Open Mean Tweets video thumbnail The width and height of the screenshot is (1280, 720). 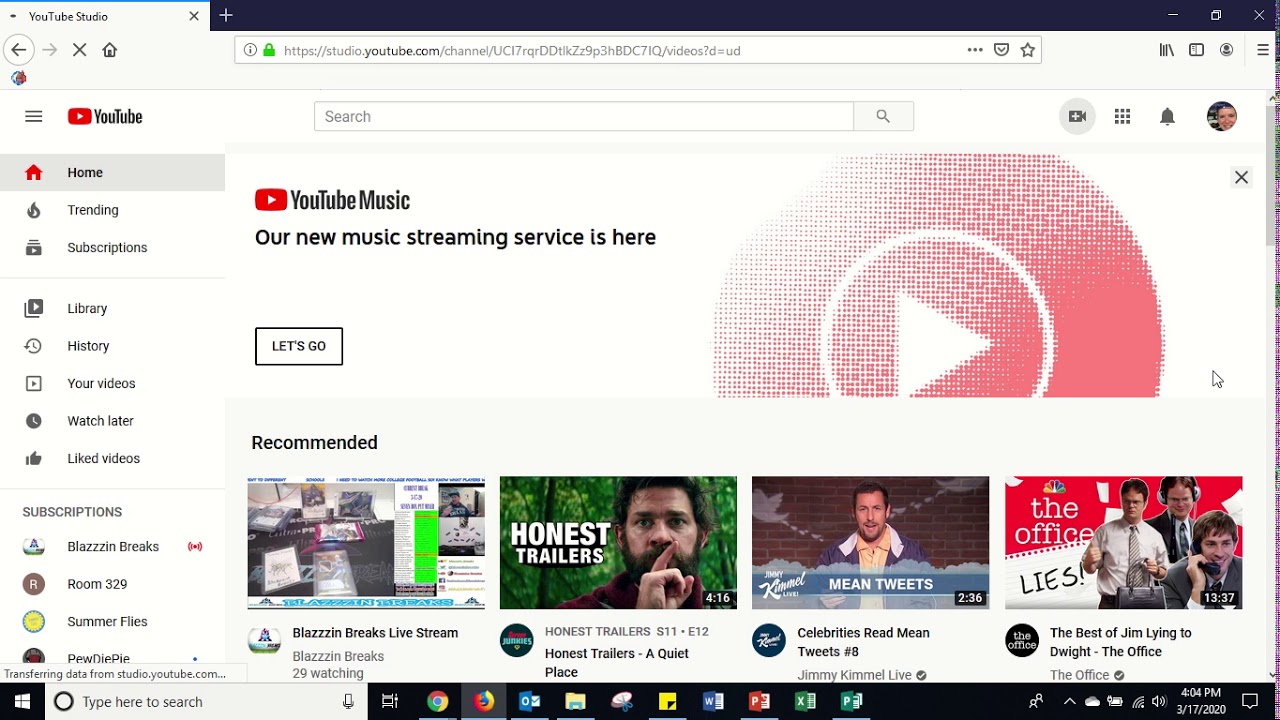870,543
